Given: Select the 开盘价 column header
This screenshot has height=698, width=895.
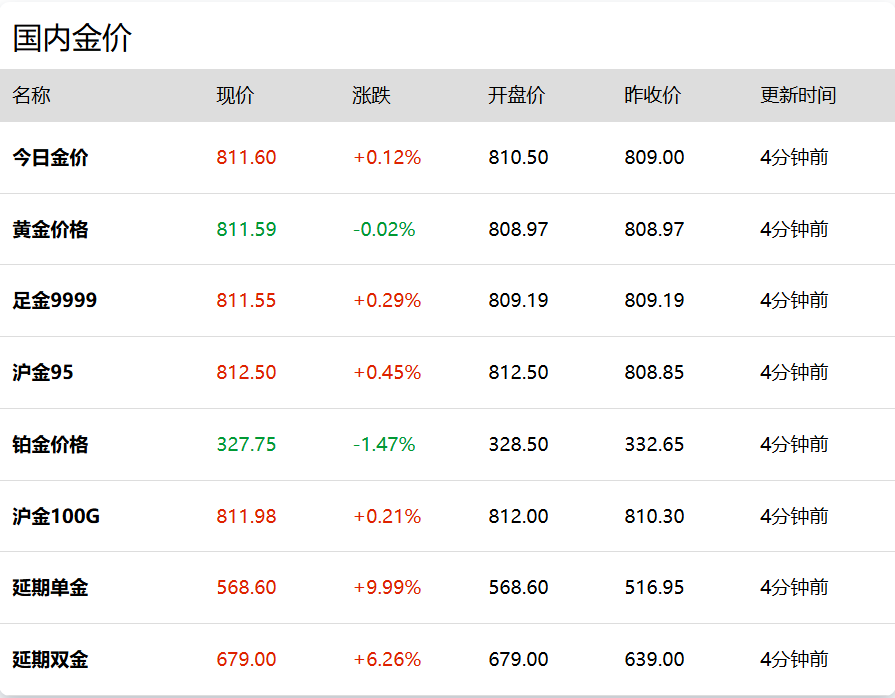Looking at the screenshot, I should tap(516, 96).
